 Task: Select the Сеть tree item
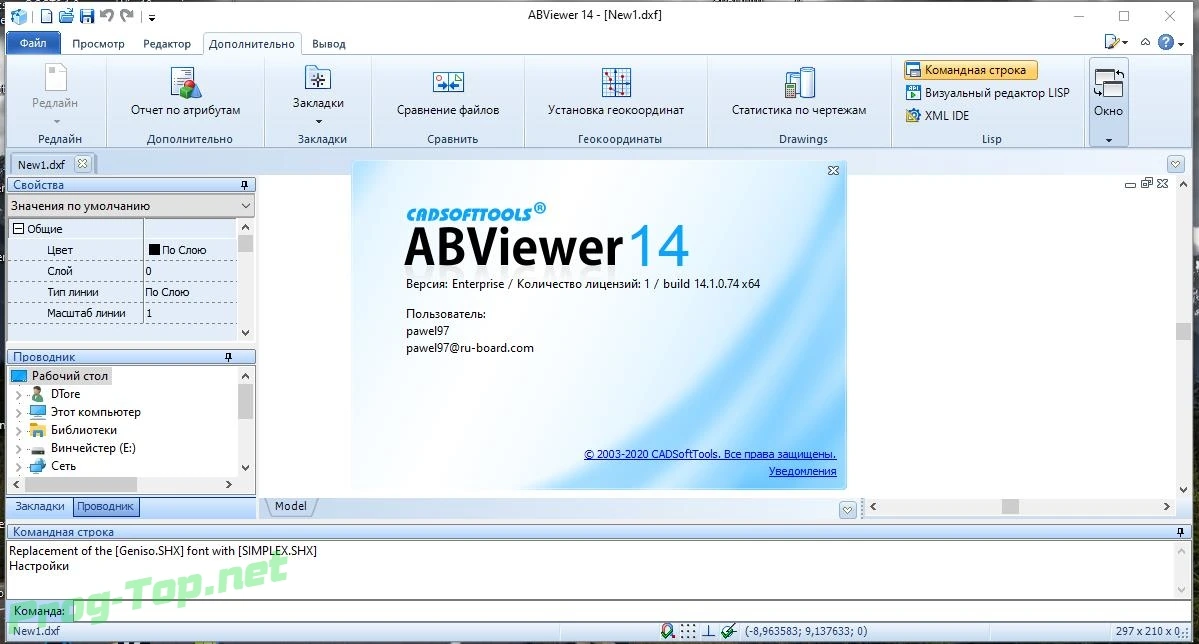[63, 466]
